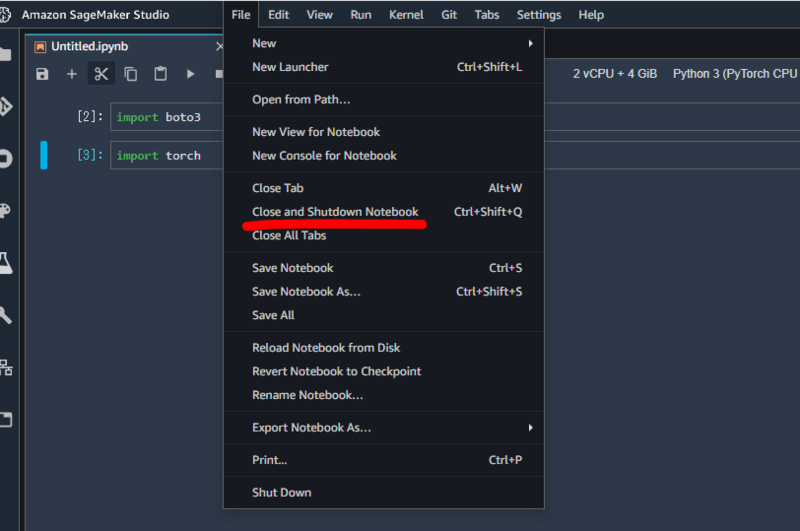Select New View for Notebook

coord(384,132)
